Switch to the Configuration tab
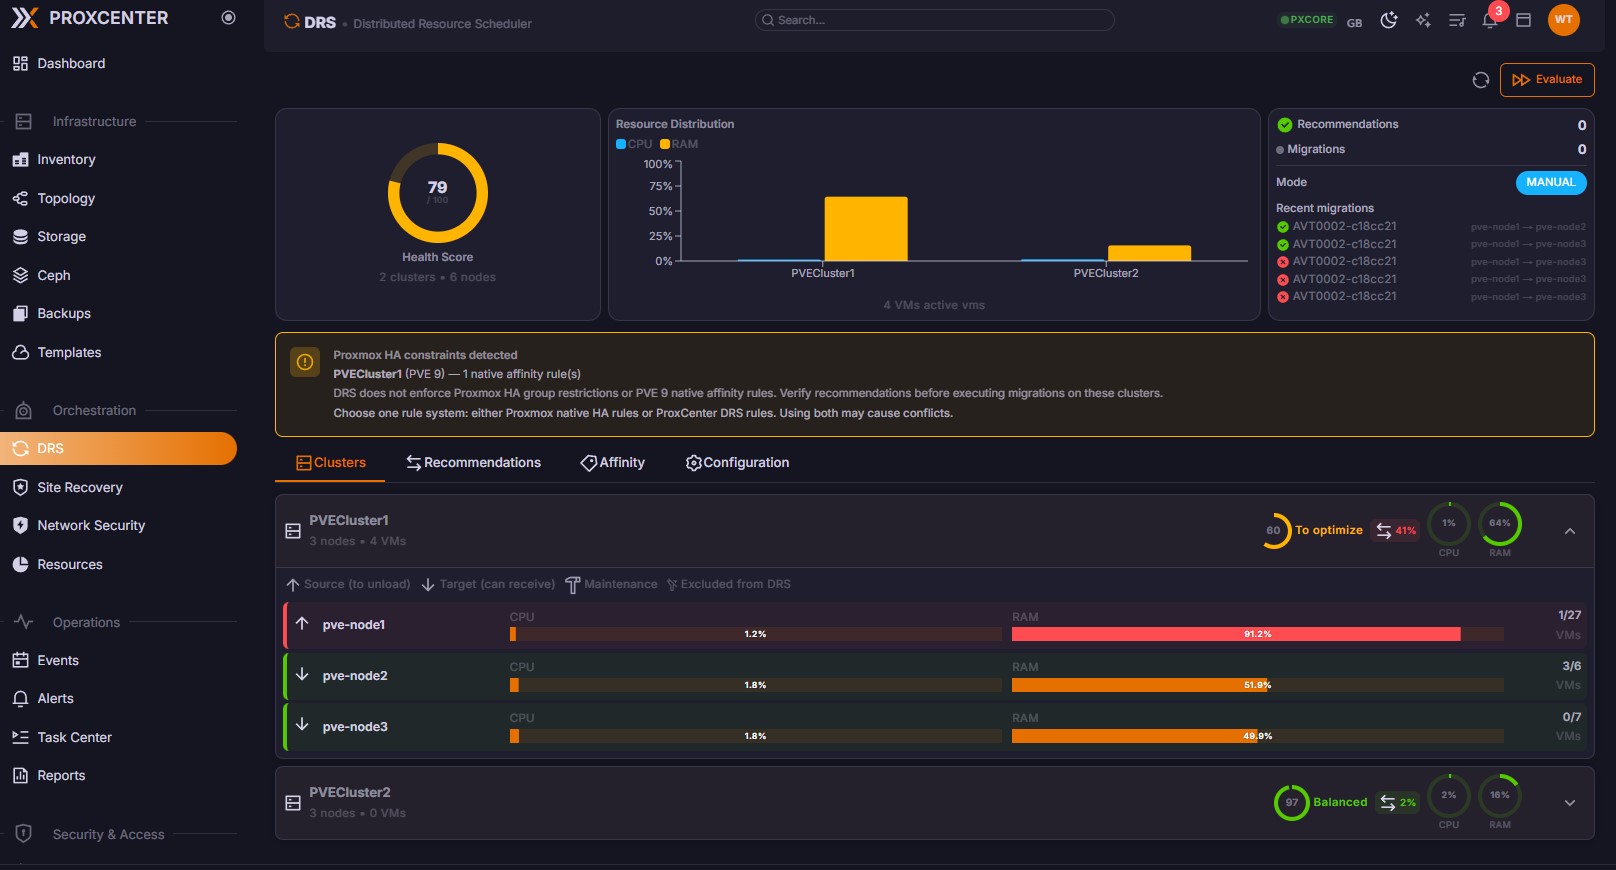This screenshot has width=1616, height=870. [x=737, y=462]
